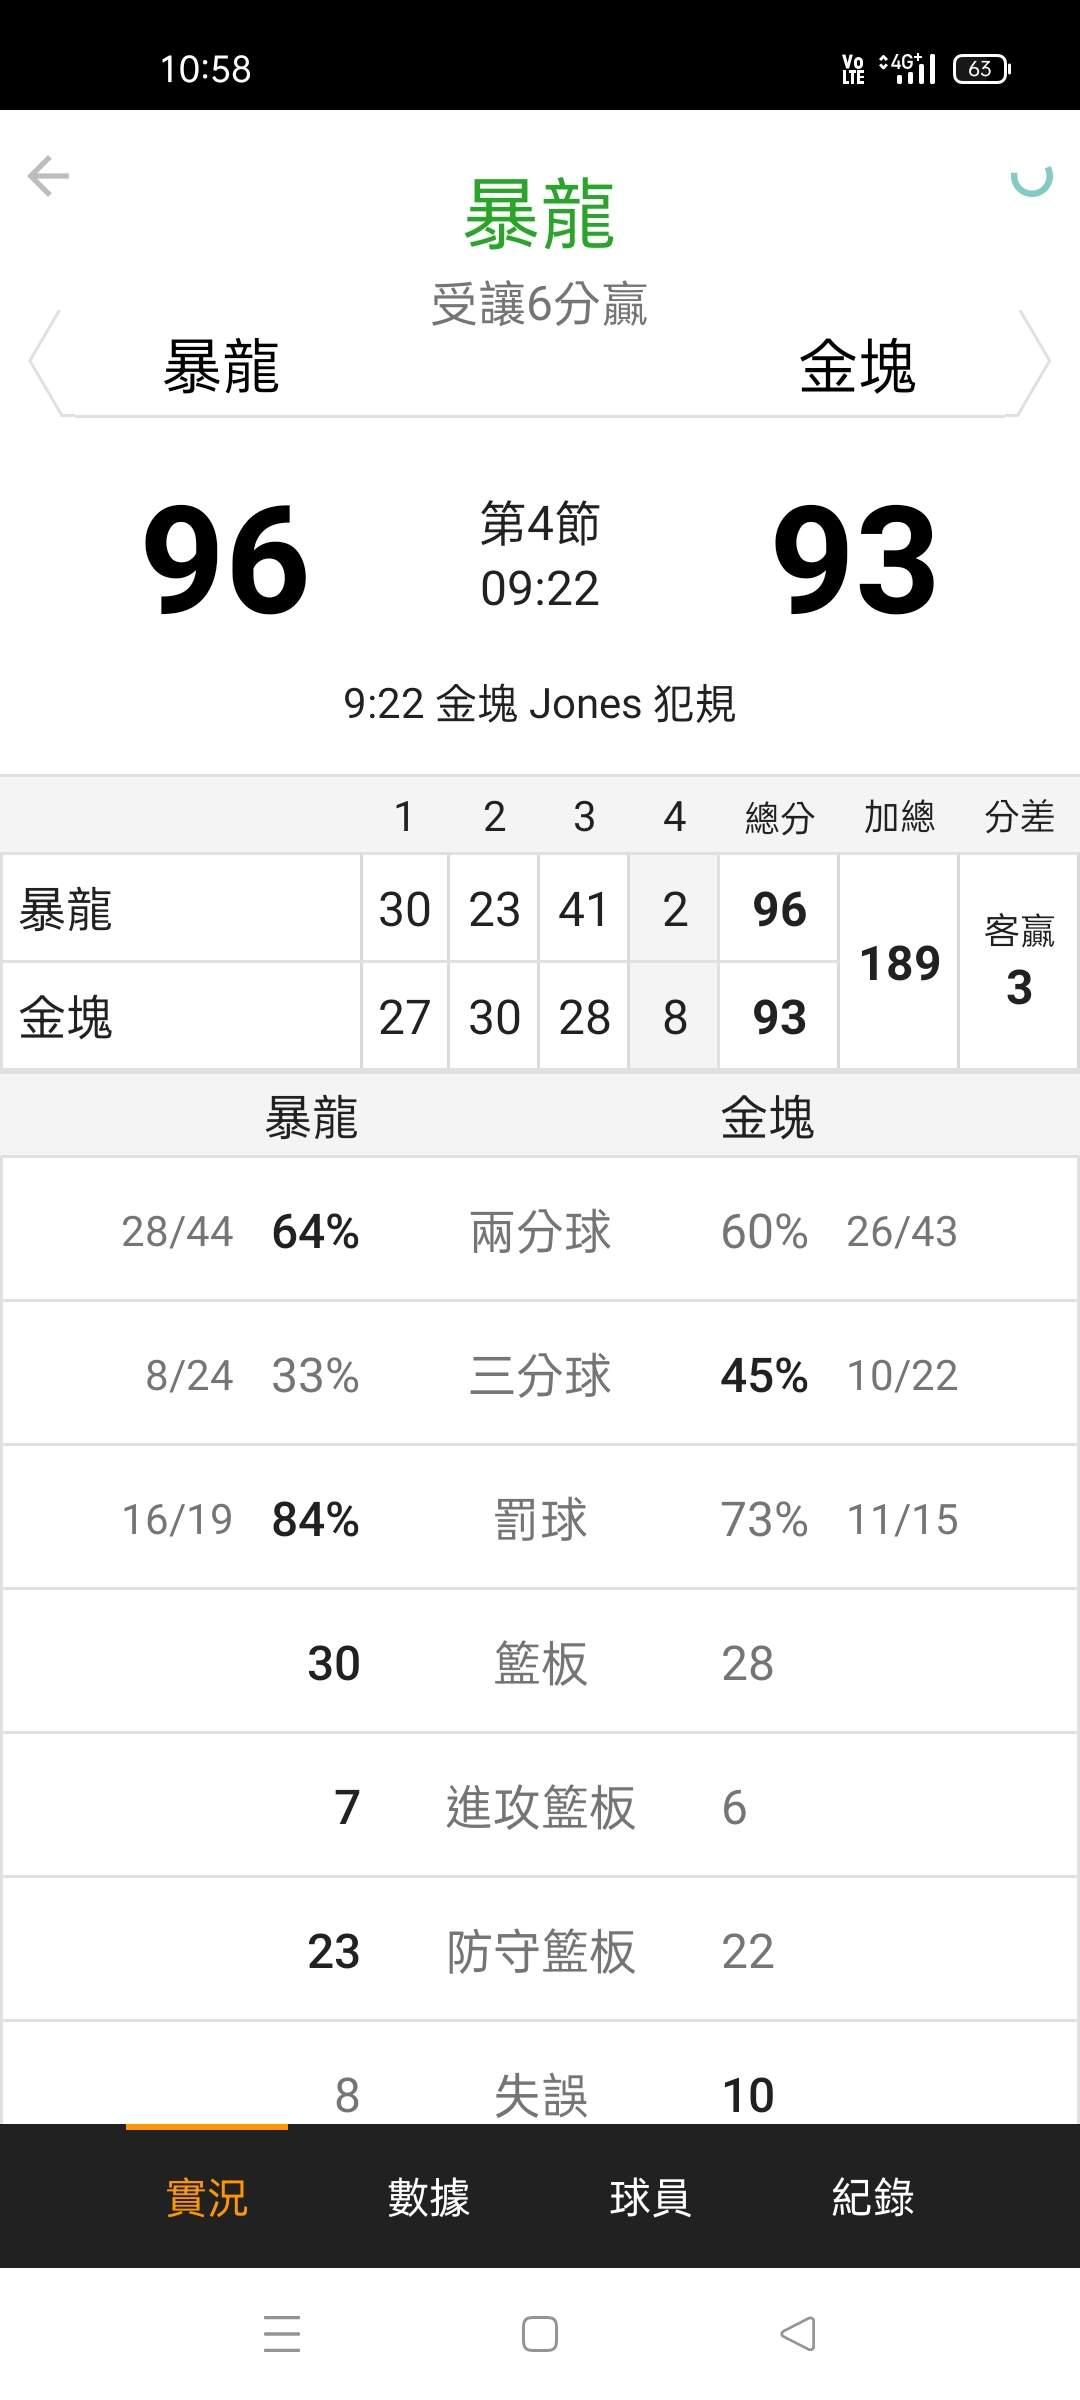
Task: Tap the green 暴龍 title heading
Action: 539,215
